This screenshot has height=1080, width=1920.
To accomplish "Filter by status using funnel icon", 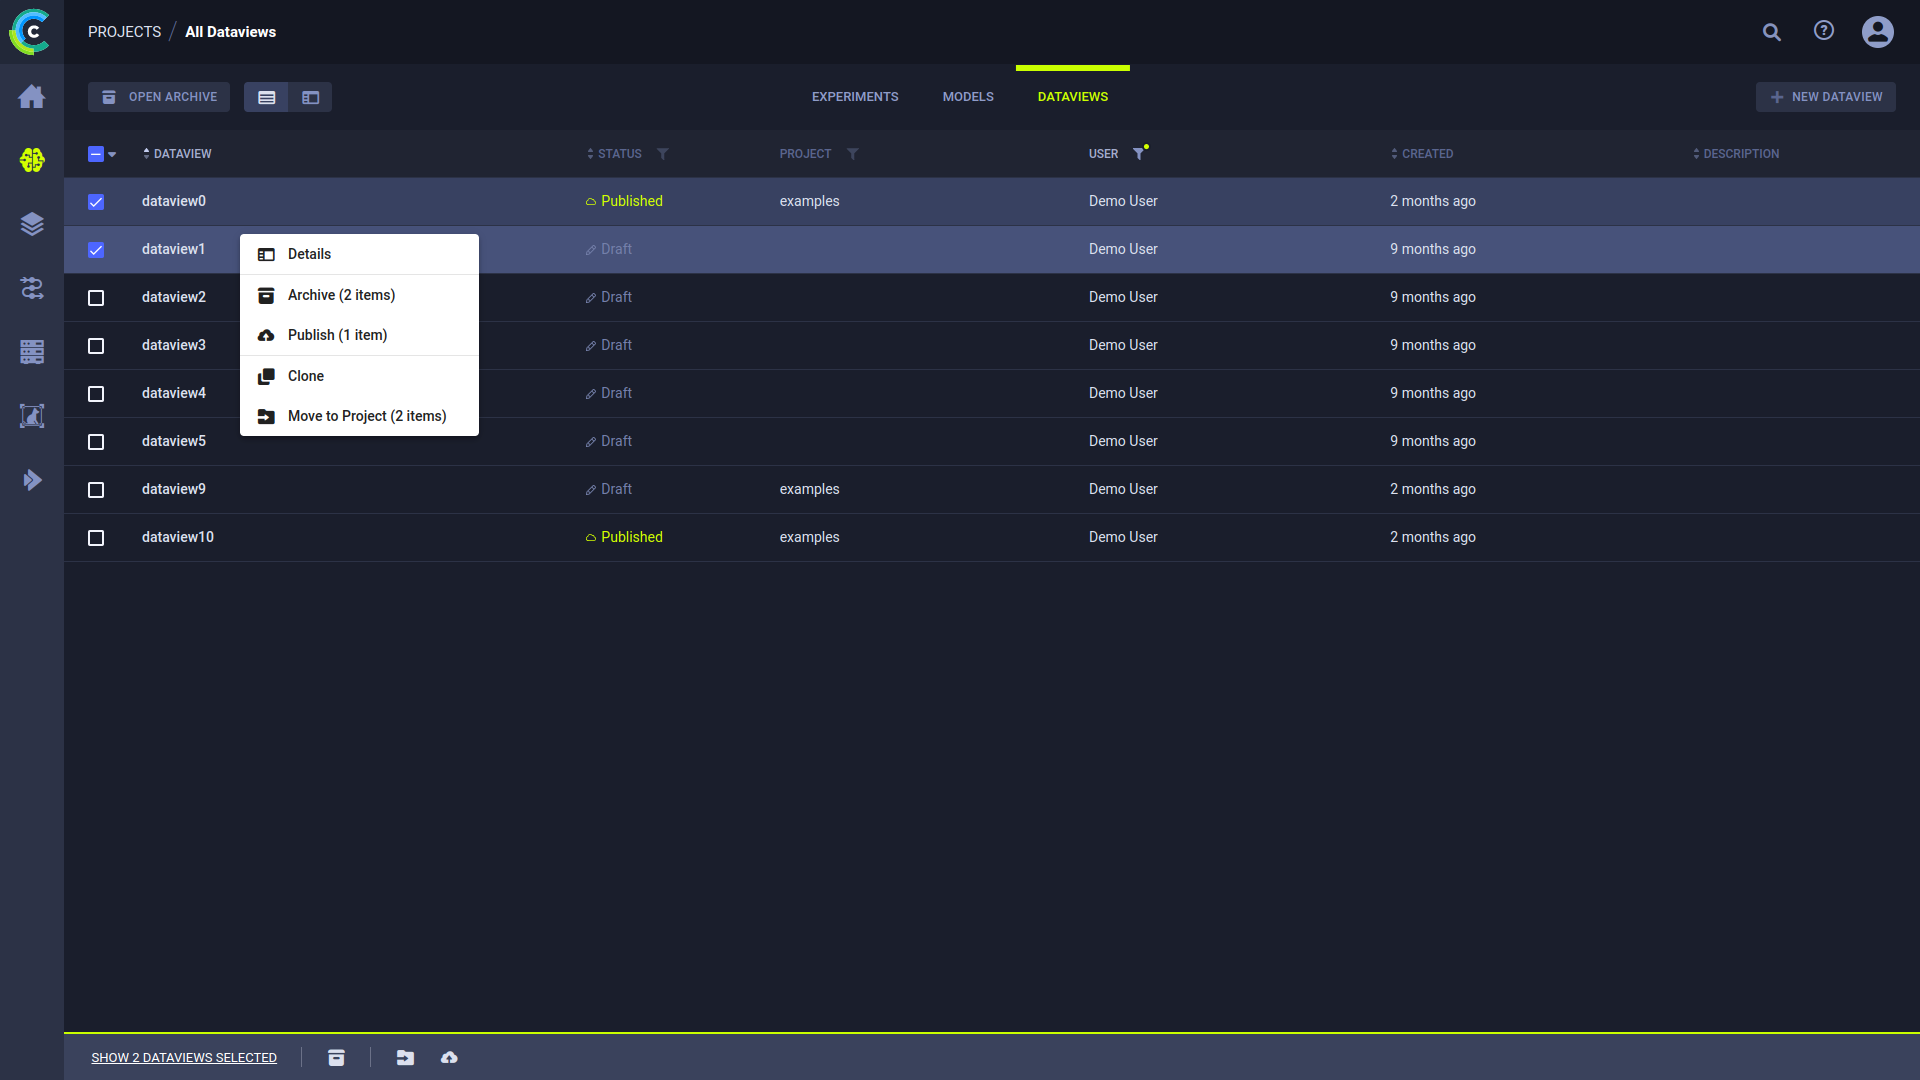I will pyautogui.click(x=663, y=154).
